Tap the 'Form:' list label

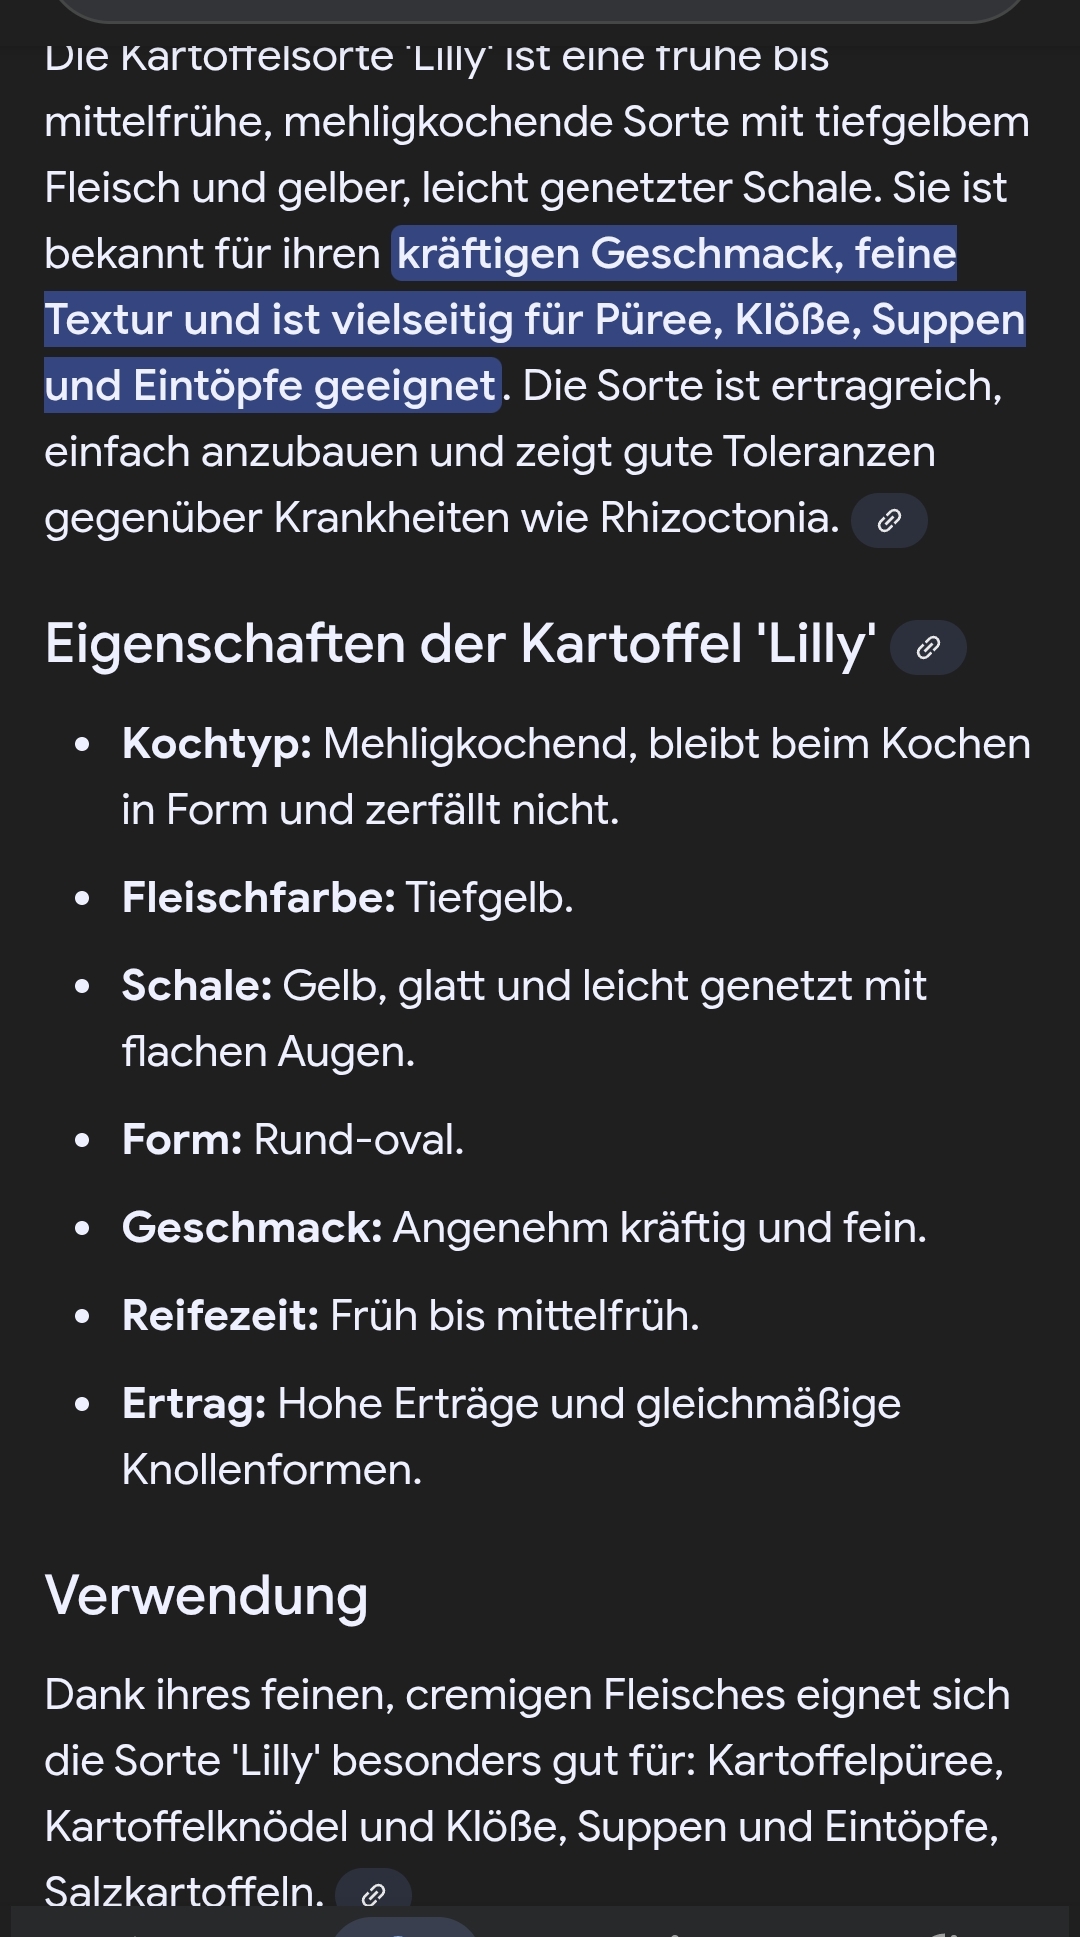(182, 1140)
